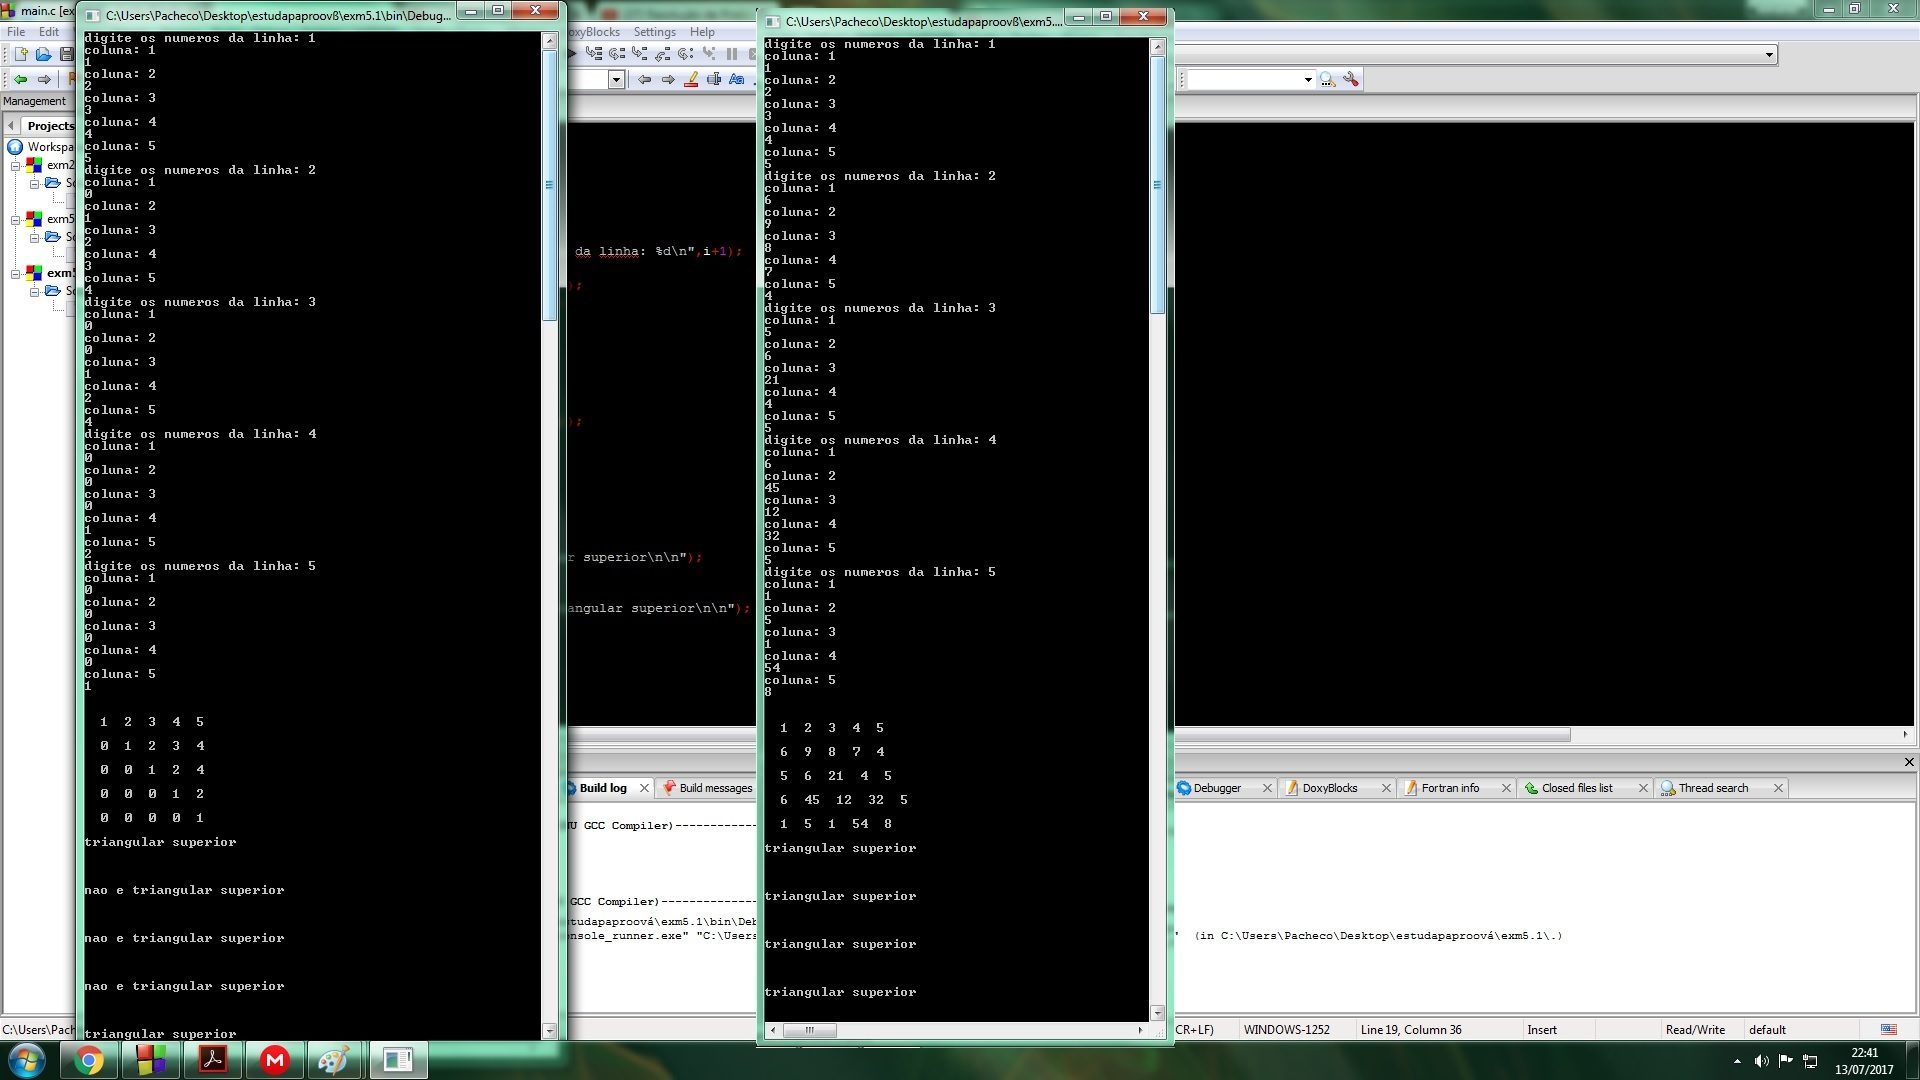Image resolution: width=1920 pixels, height=1080 pixels.
Task: Open the Edit menu
Action: point(49,32)
